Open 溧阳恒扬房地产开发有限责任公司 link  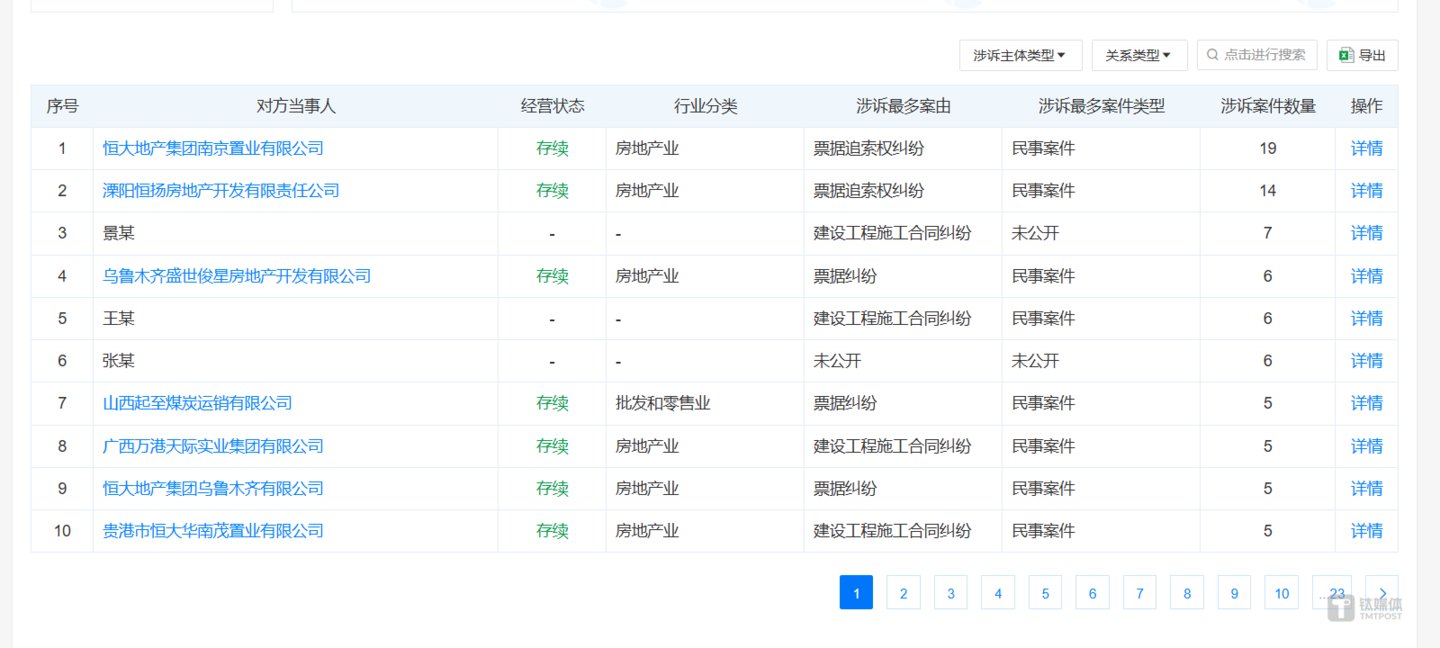(221, 190)
